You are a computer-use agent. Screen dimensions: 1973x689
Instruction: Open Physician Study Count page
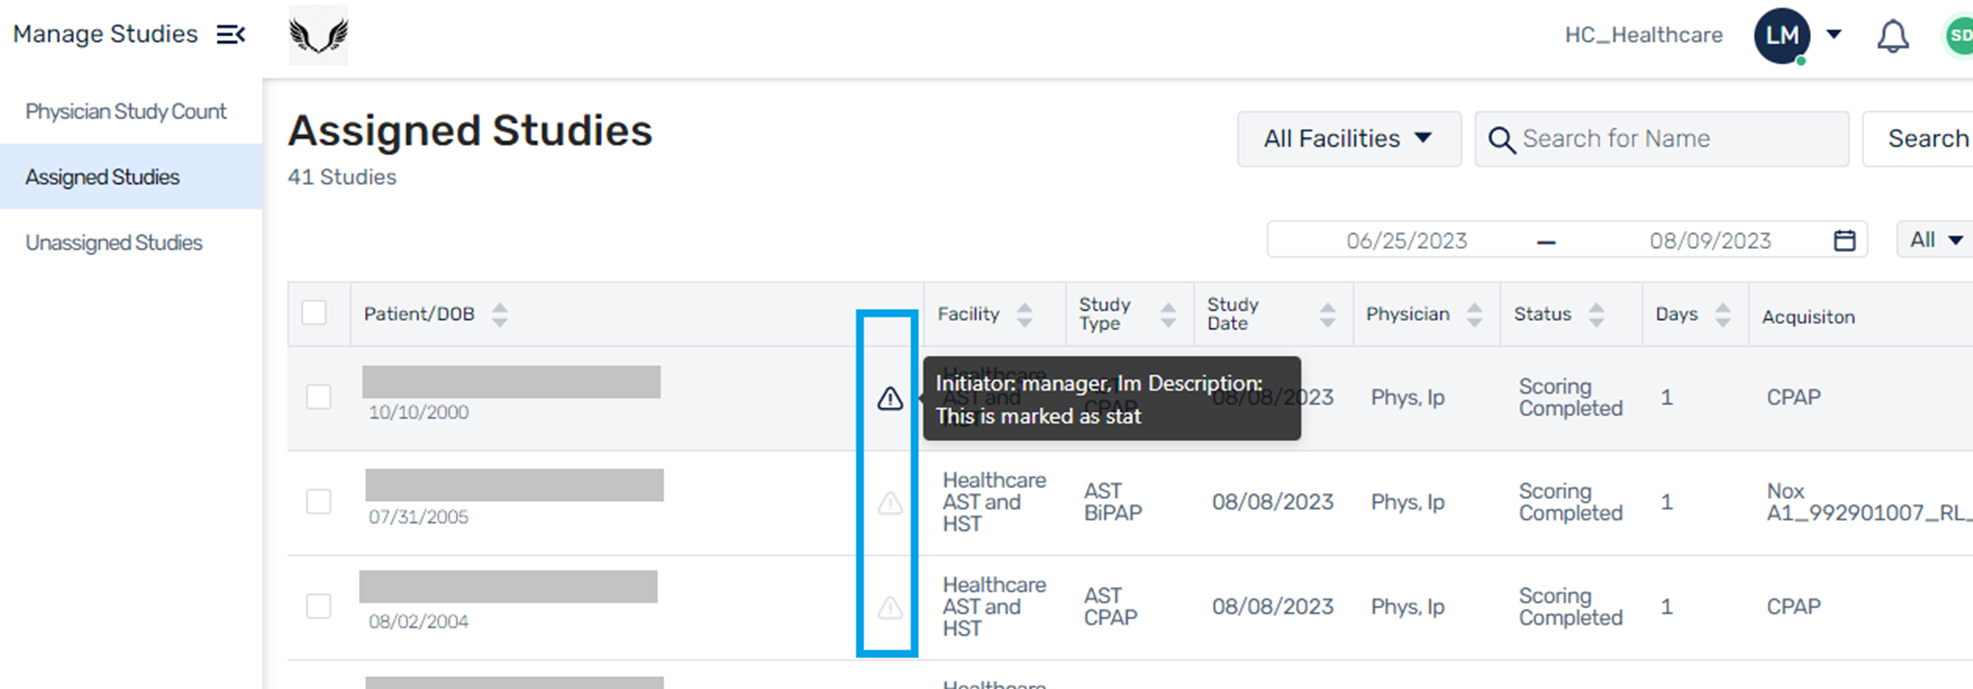(x=126, y=111)
